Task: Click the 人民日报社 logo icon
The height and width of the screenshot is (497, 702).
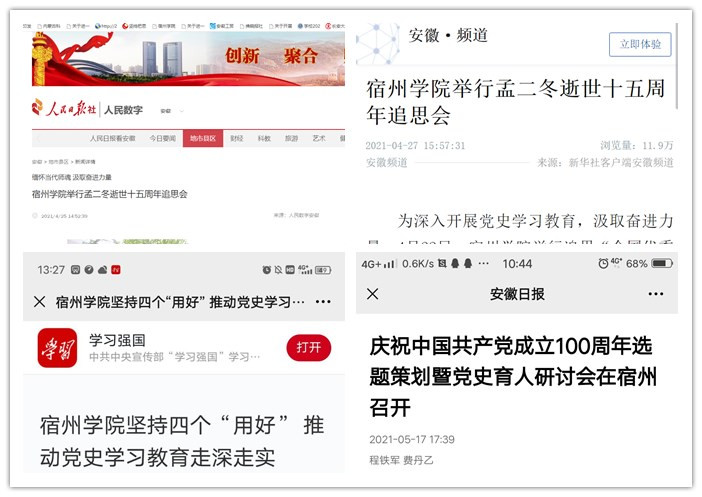Action: 37,107
